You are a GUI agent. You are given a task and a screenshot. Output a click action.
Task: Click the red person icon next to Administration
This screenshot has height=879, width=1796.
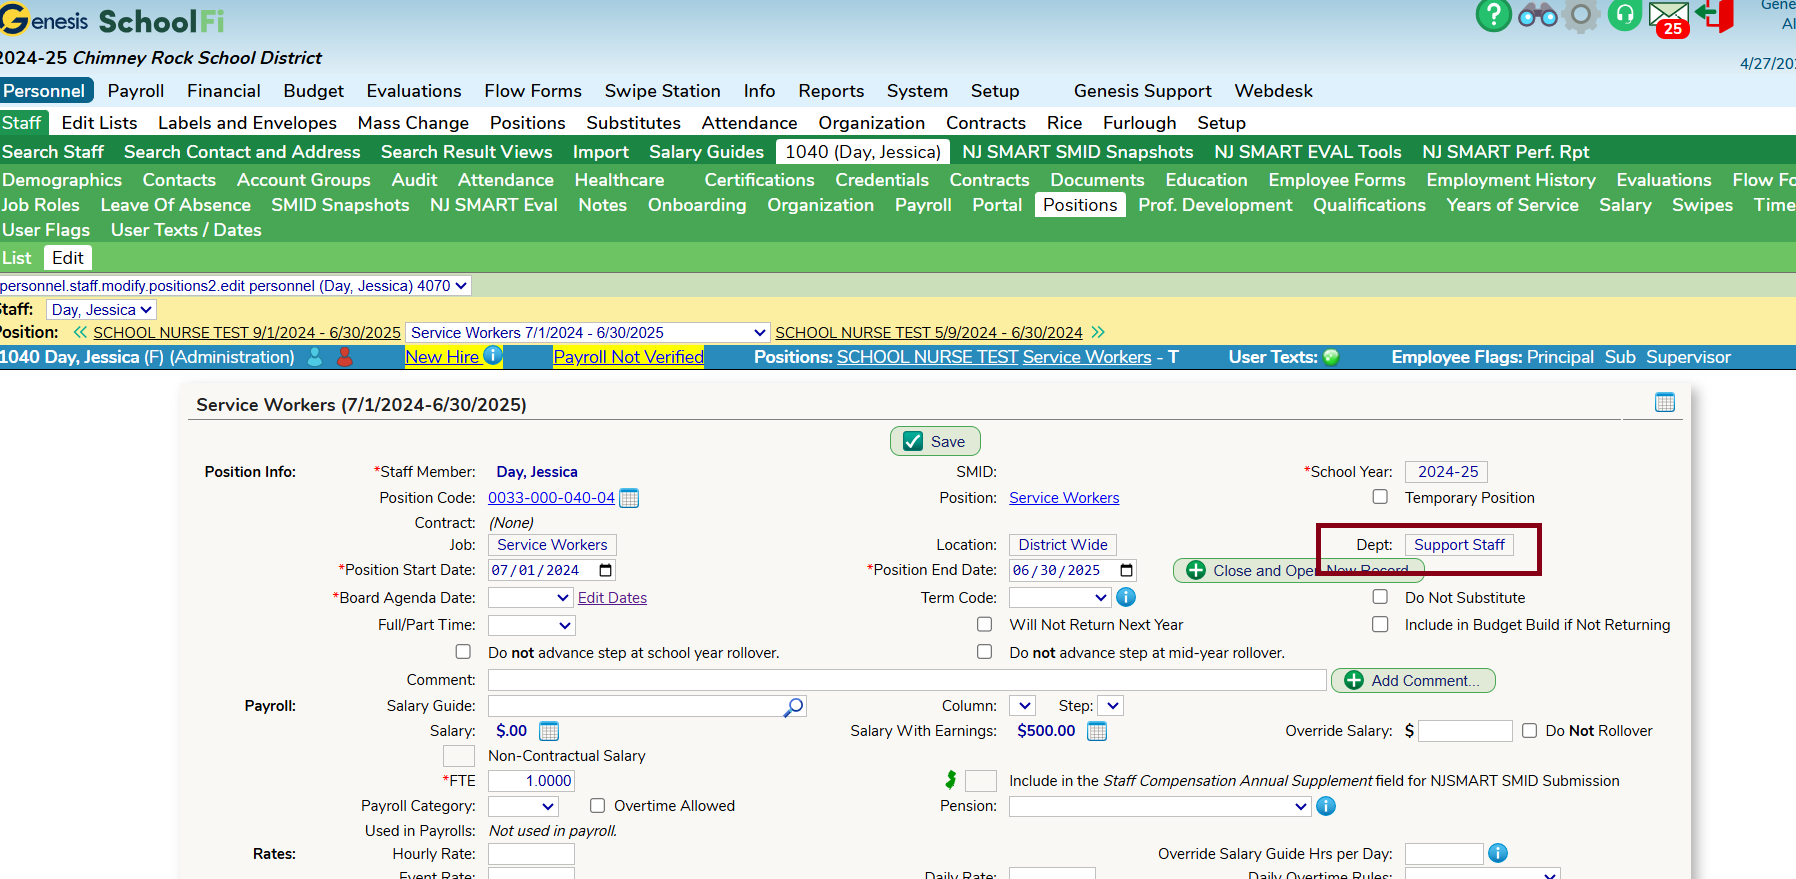tap(345, 356)
